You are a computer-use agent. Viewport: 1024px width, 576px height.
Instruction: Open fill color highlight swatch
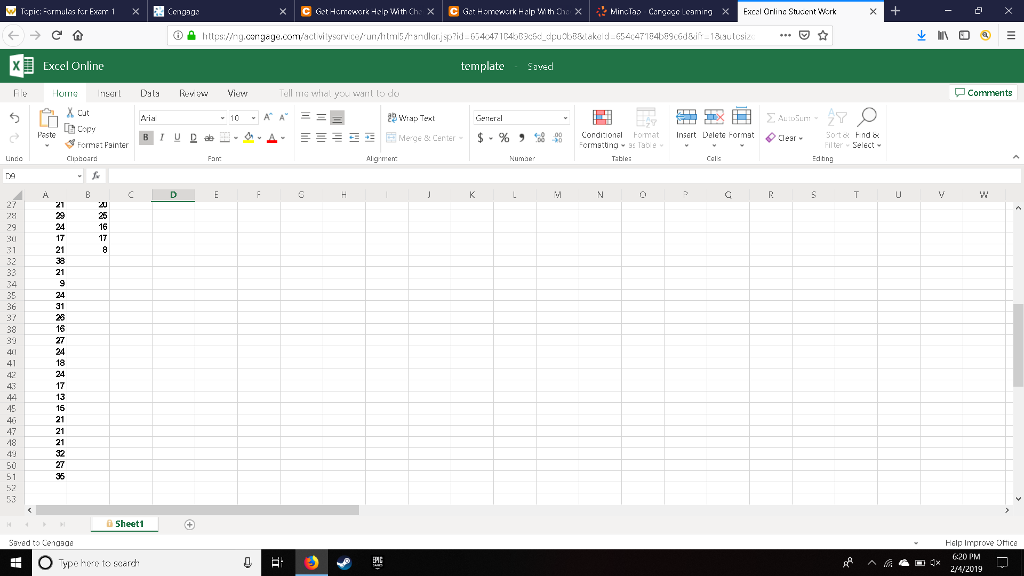tap(248, 138)
